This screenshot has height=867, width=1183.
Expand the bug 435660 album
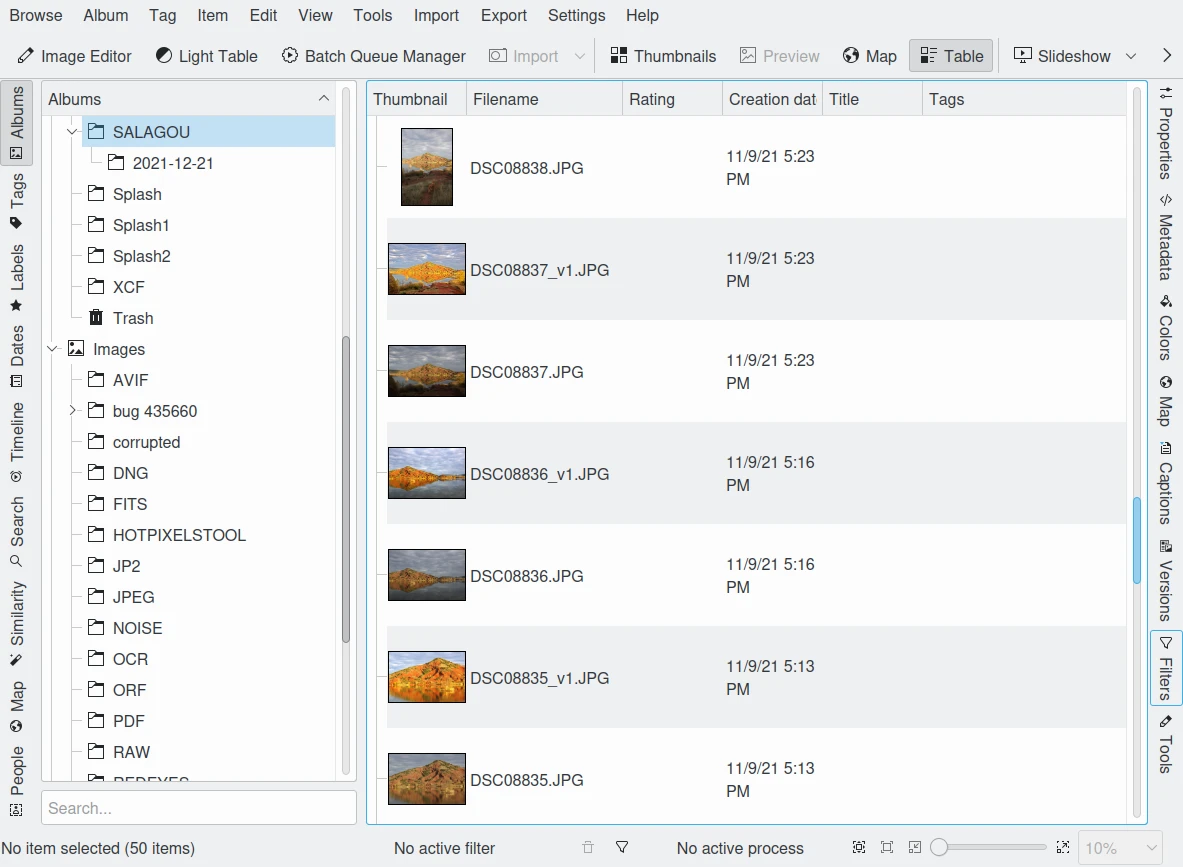click(72, 411)
